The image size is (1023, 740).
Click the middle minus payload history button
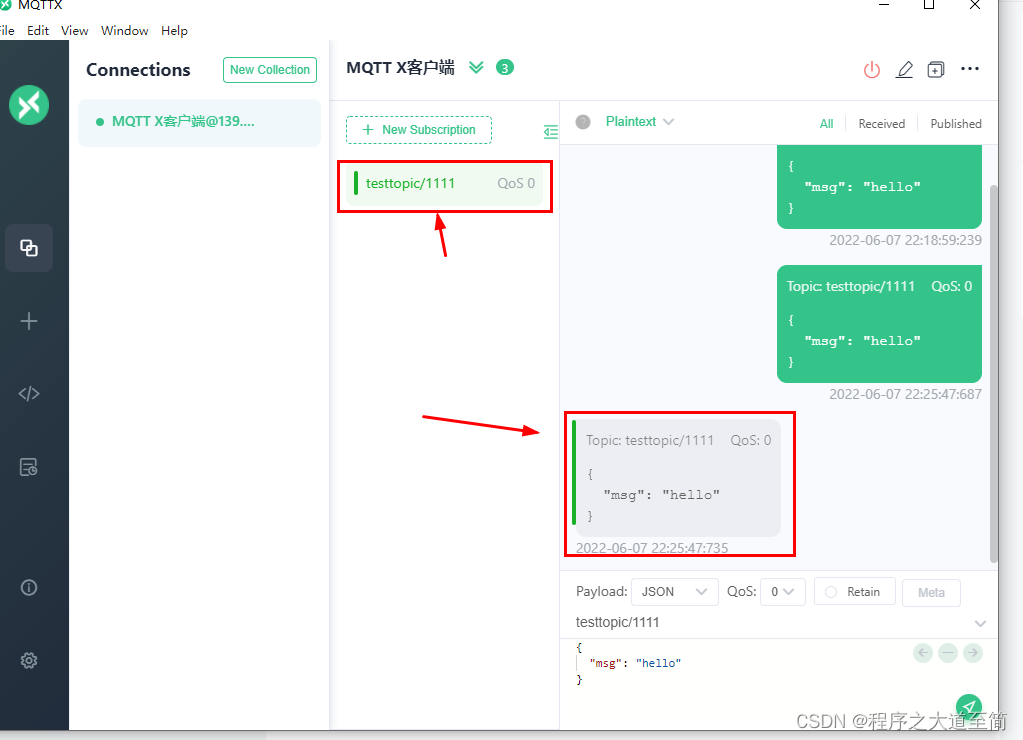(948, 653)
